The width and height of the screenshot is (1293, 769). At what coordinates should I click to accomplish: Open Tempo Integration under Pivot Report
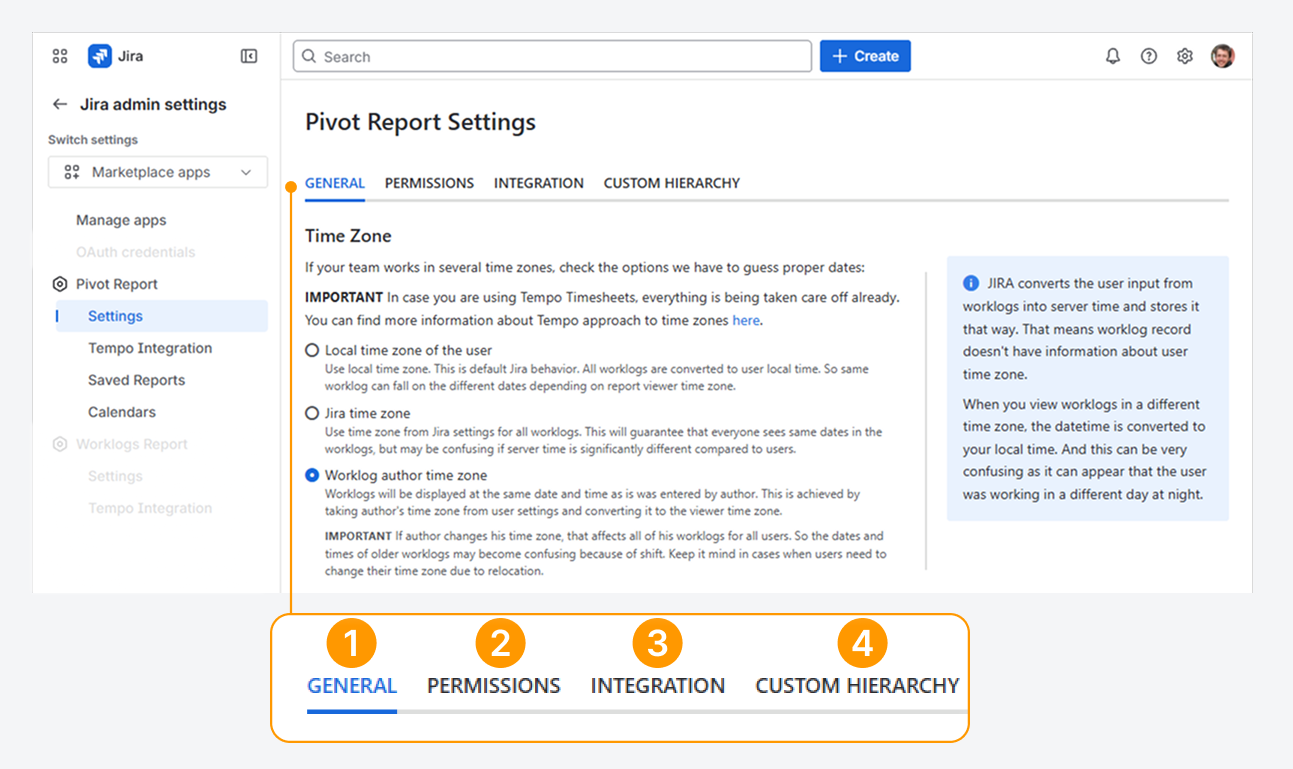click(150, 348)
